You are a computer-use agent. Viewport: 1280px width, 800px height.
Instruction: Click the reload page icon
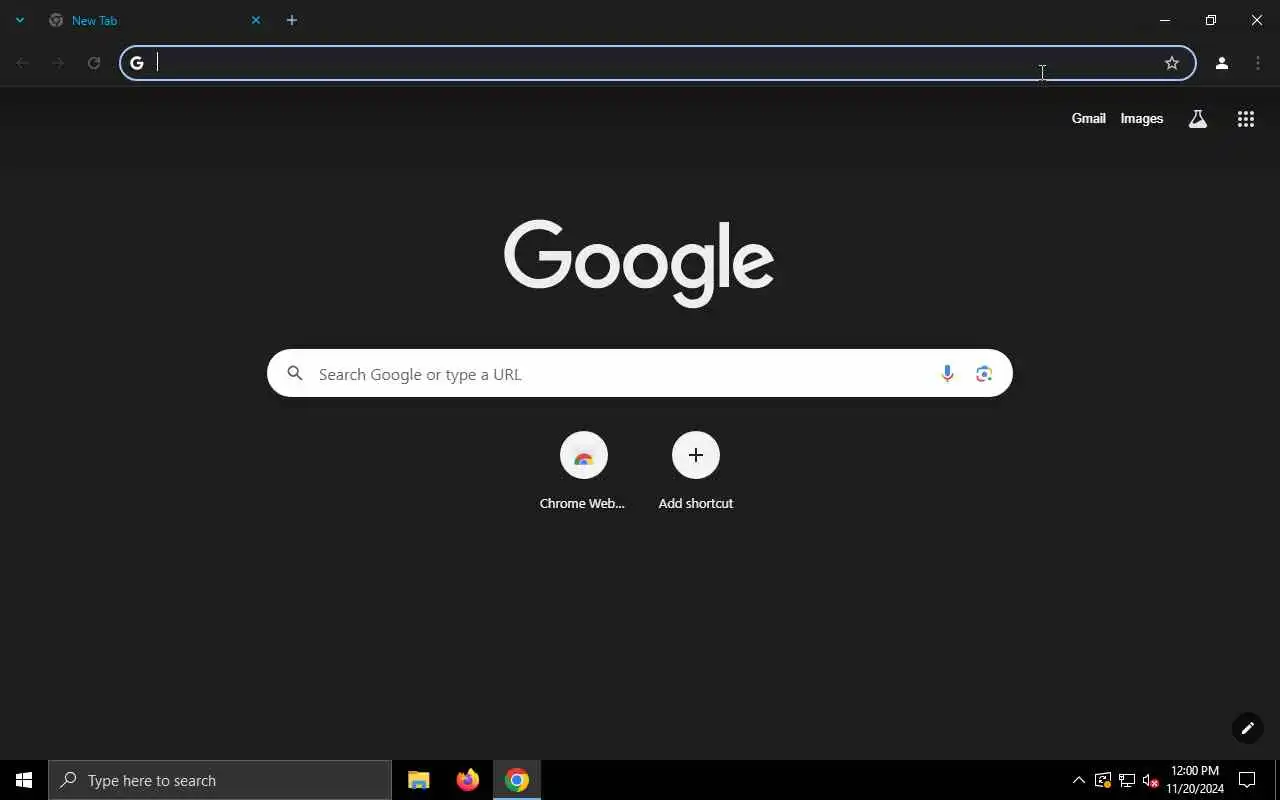click(94, 63)
